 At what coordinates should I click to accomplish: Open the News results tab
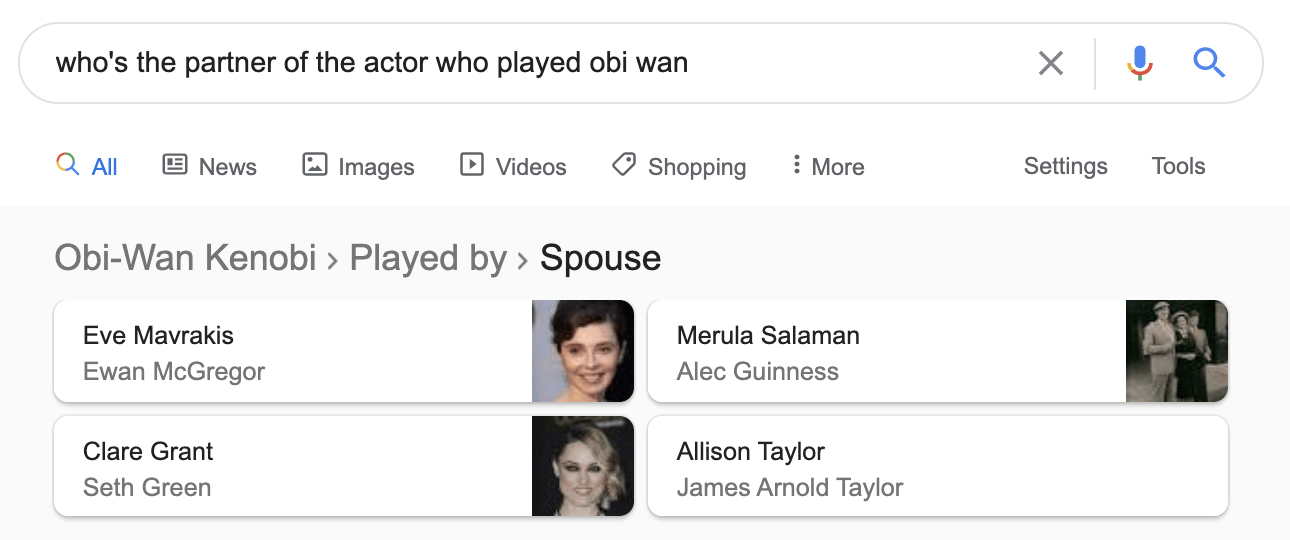(210, 166)
